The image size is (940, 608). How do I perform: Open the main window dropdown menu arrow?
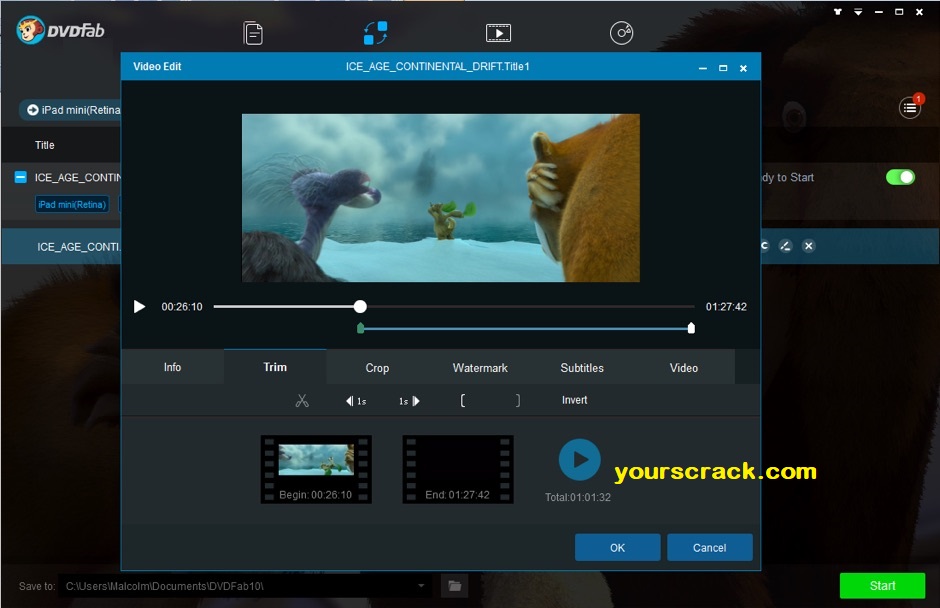(858, 12)
